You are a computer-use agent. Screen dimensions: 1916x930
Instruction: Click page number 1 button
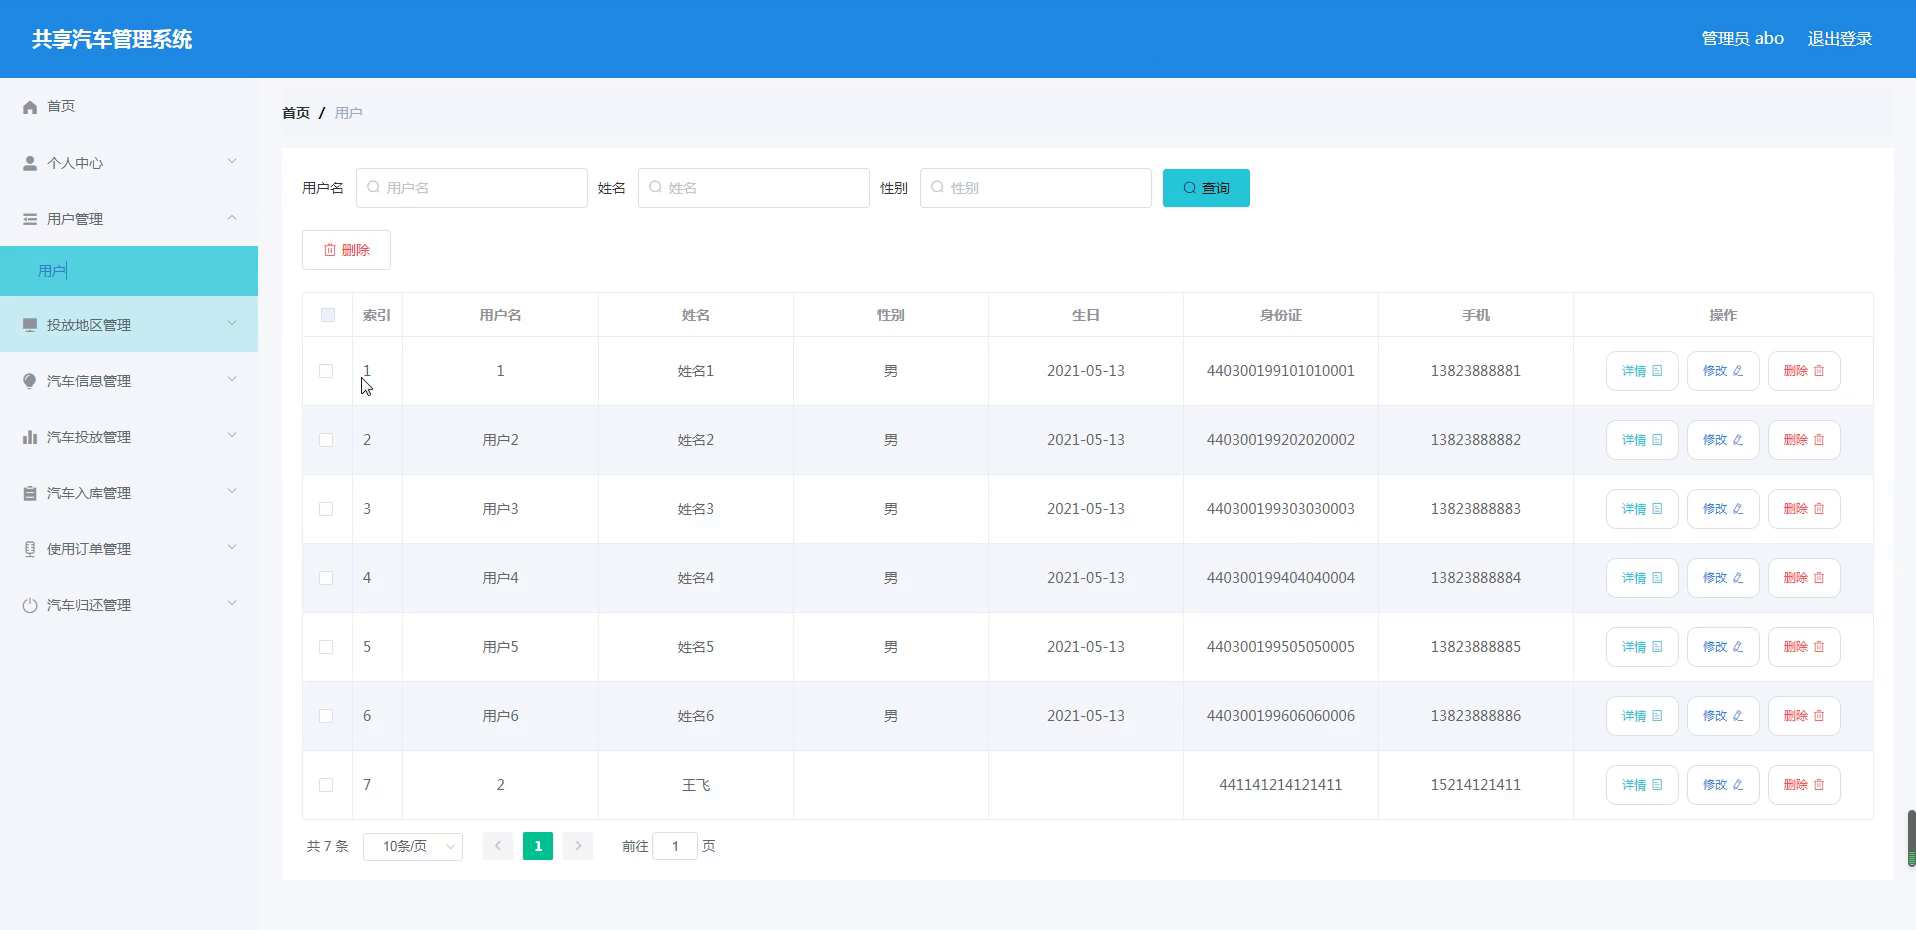tap(538, 846)
